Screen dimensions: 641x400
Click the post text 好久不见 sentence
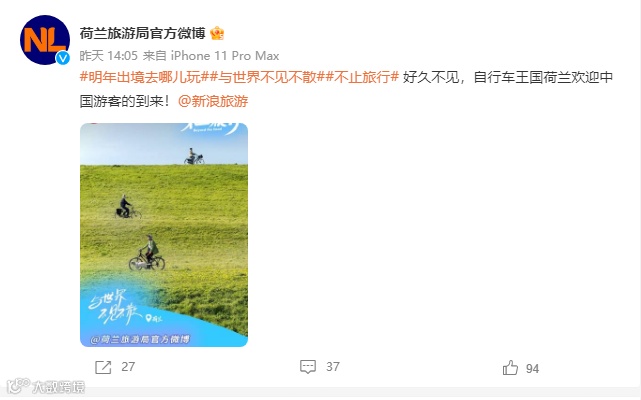pos(346,89)
